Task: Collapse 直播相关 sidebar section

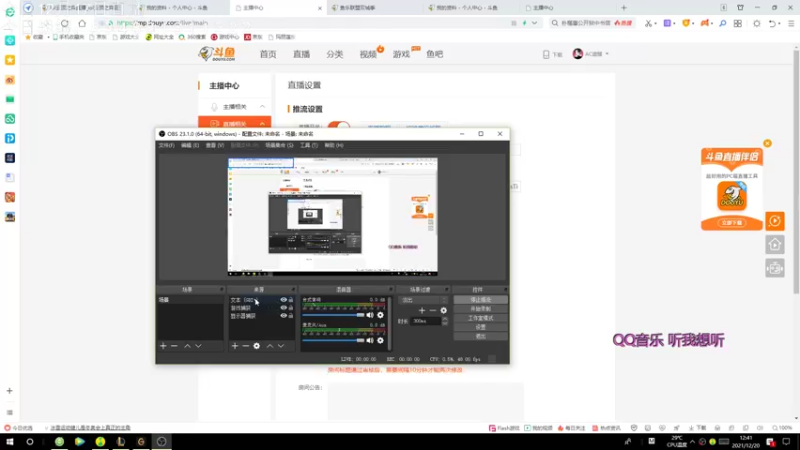Action: coord(262,123)
